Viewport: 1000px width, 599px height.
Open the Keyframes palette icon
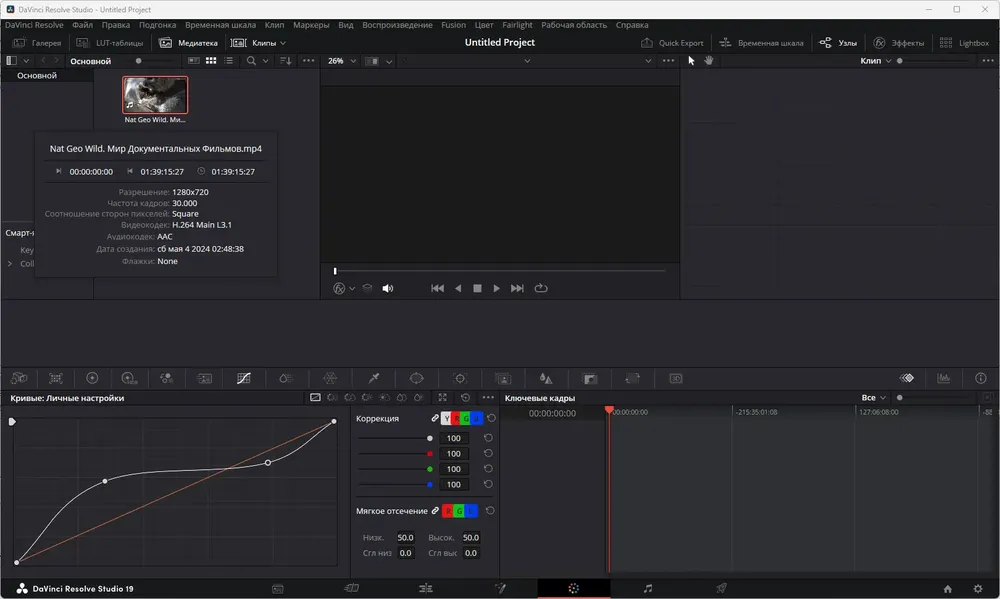pos(906,378)
